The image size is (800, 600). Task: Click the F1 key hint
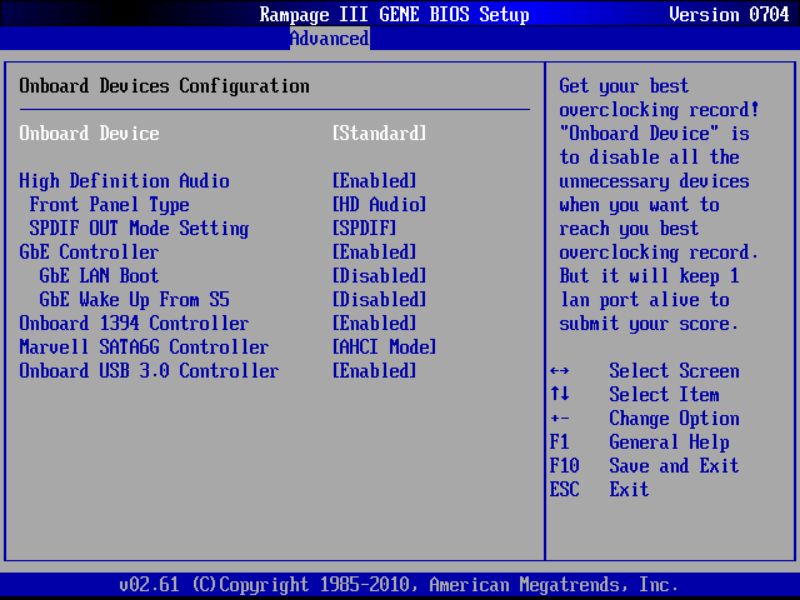pos(560,441)
